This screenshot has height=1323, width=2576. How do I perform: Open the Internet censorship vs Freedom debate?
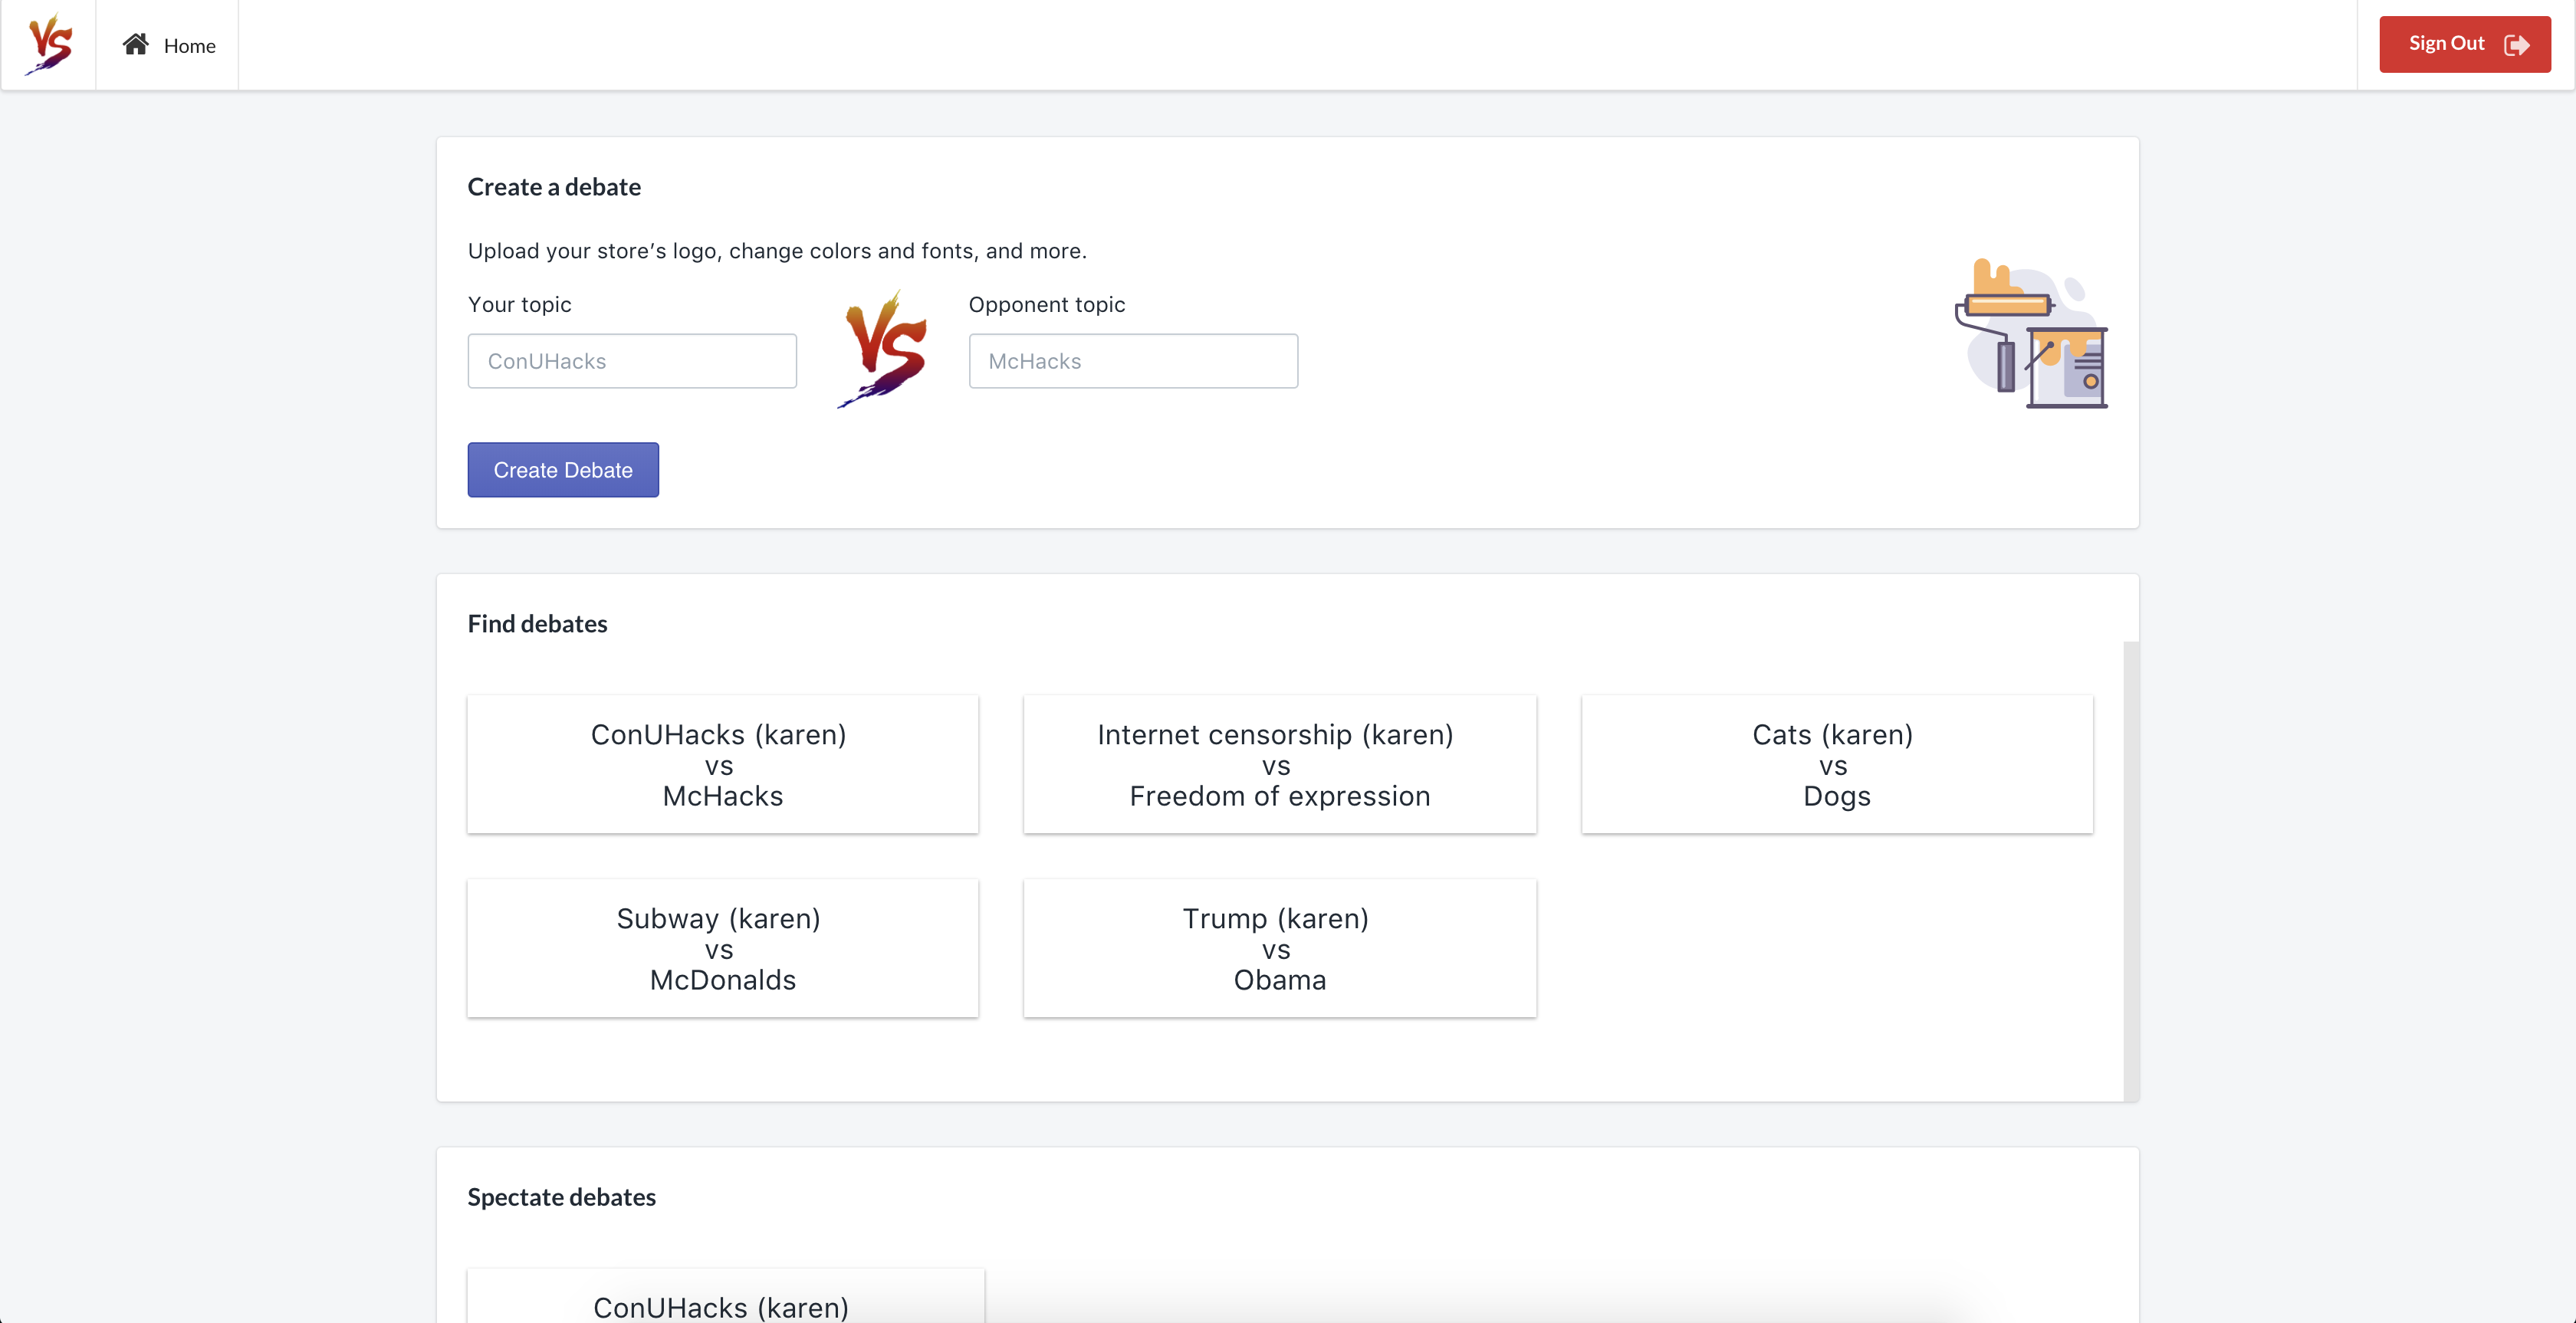[x=1279, y=765]
